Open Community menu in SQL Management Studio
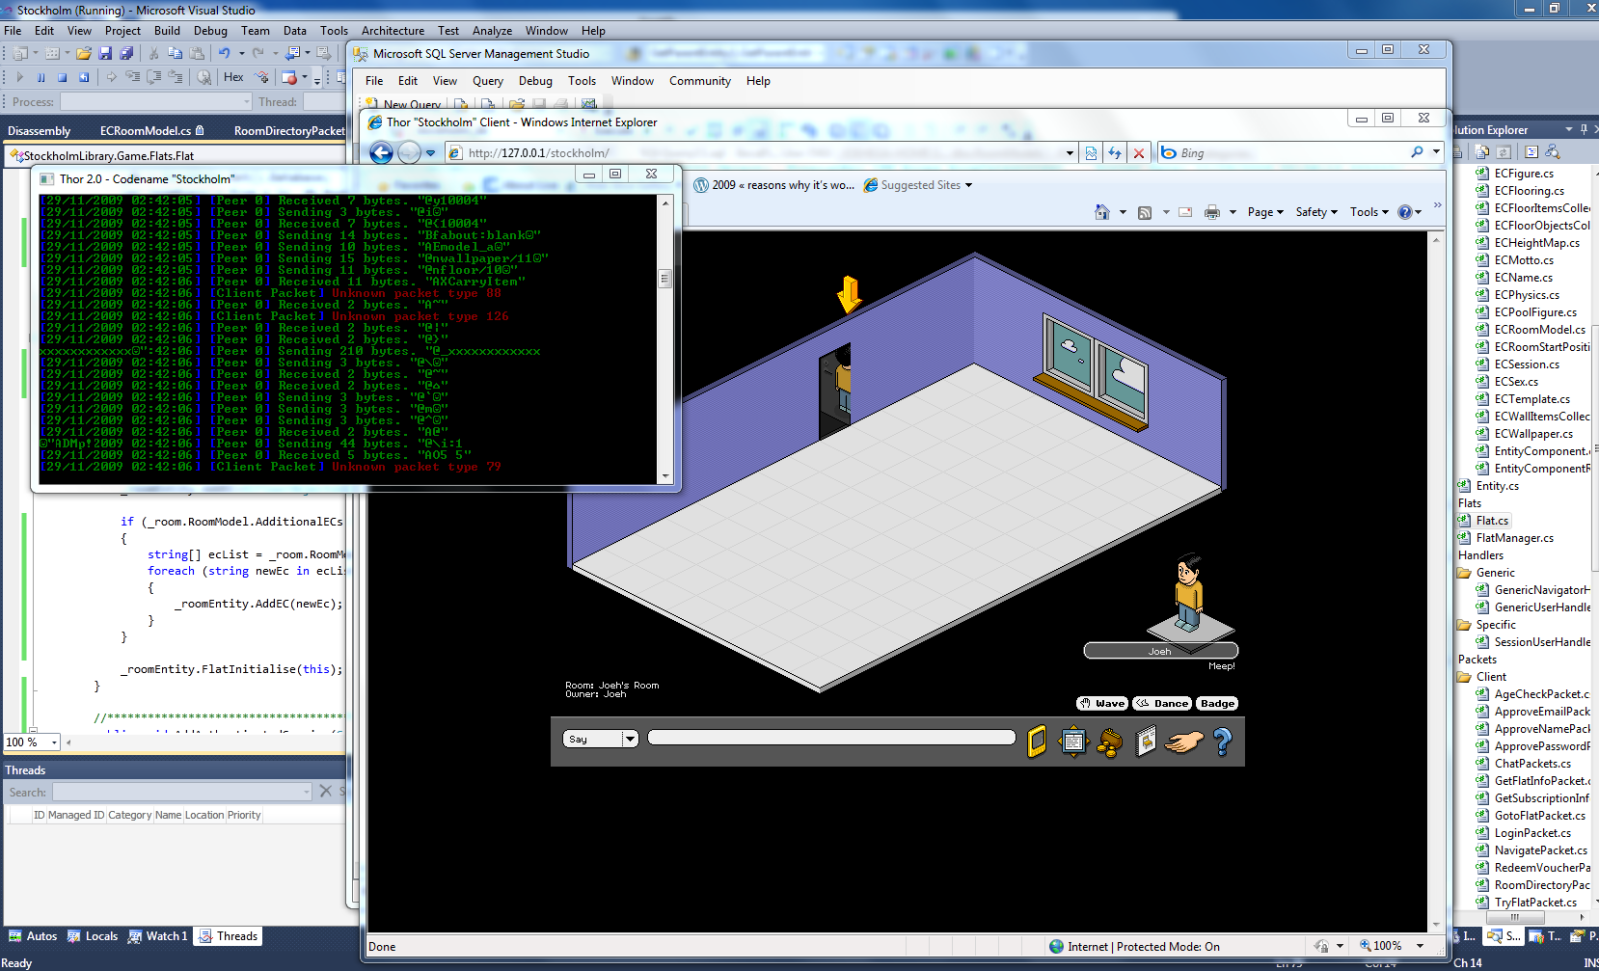The image size is (1599, 971). tap(700, 81)
